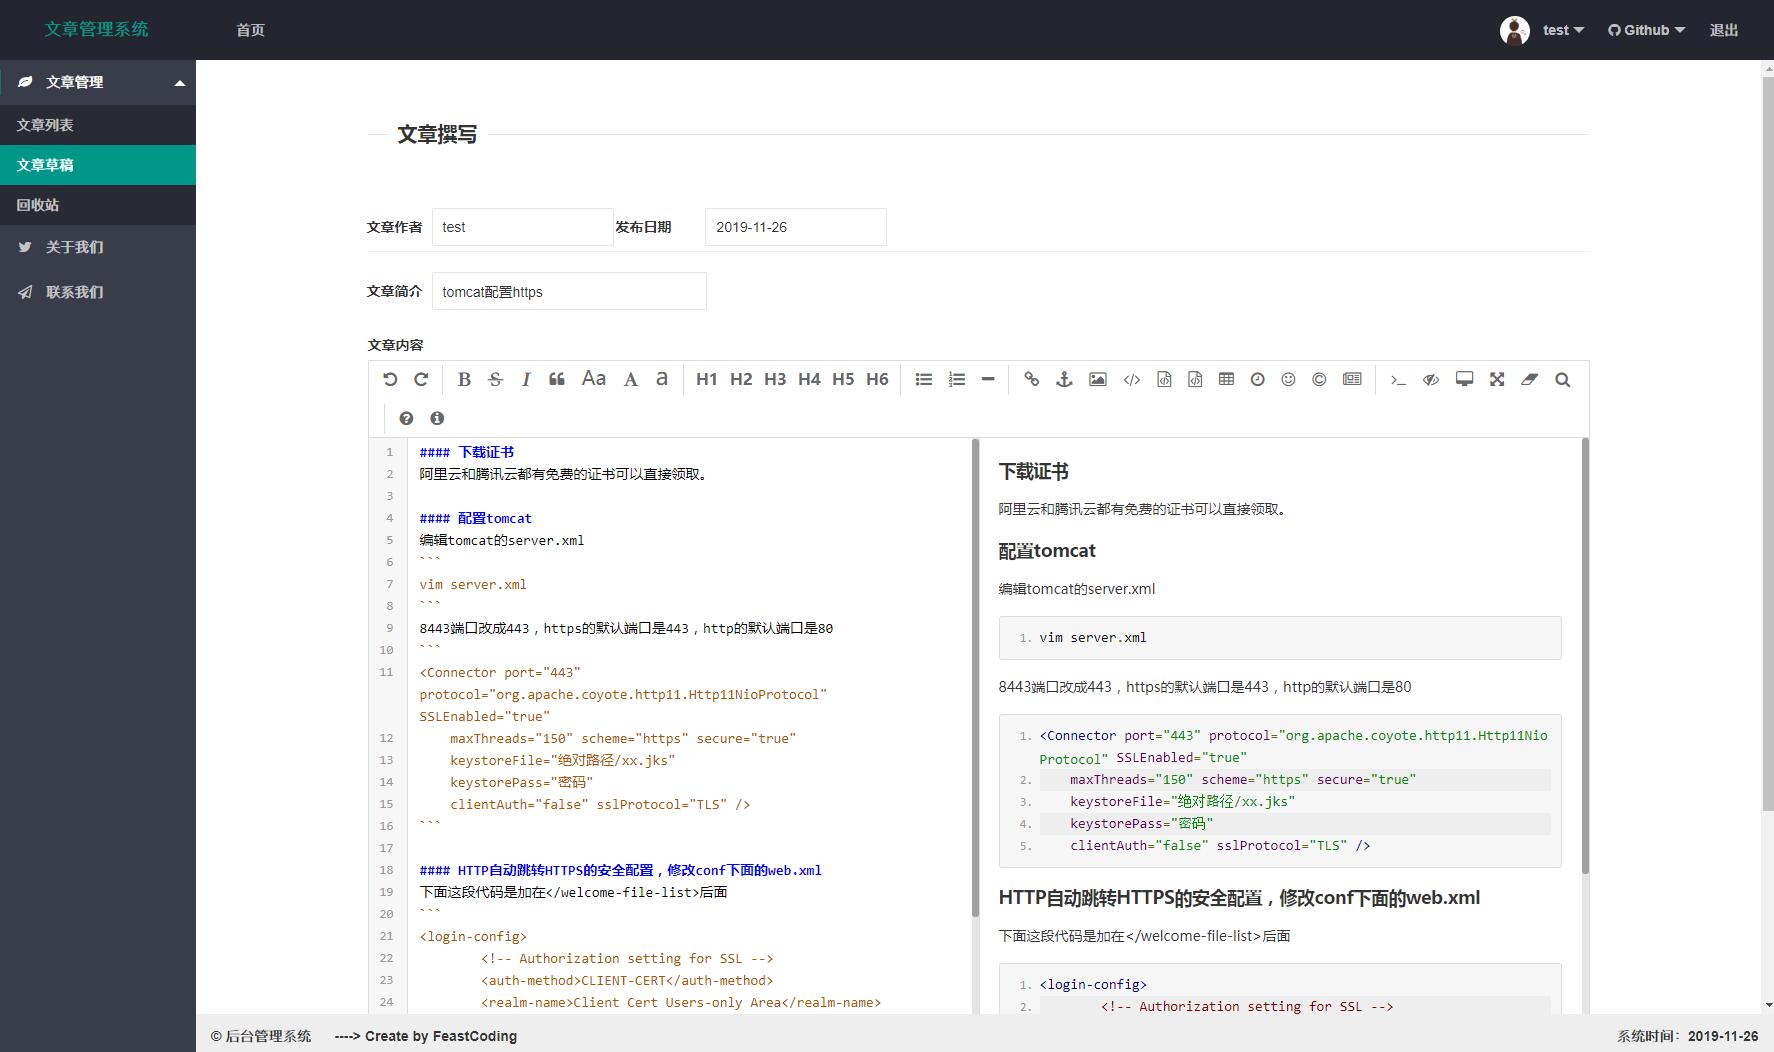Click the undo icon in editor toolbar

pos(390,379)
